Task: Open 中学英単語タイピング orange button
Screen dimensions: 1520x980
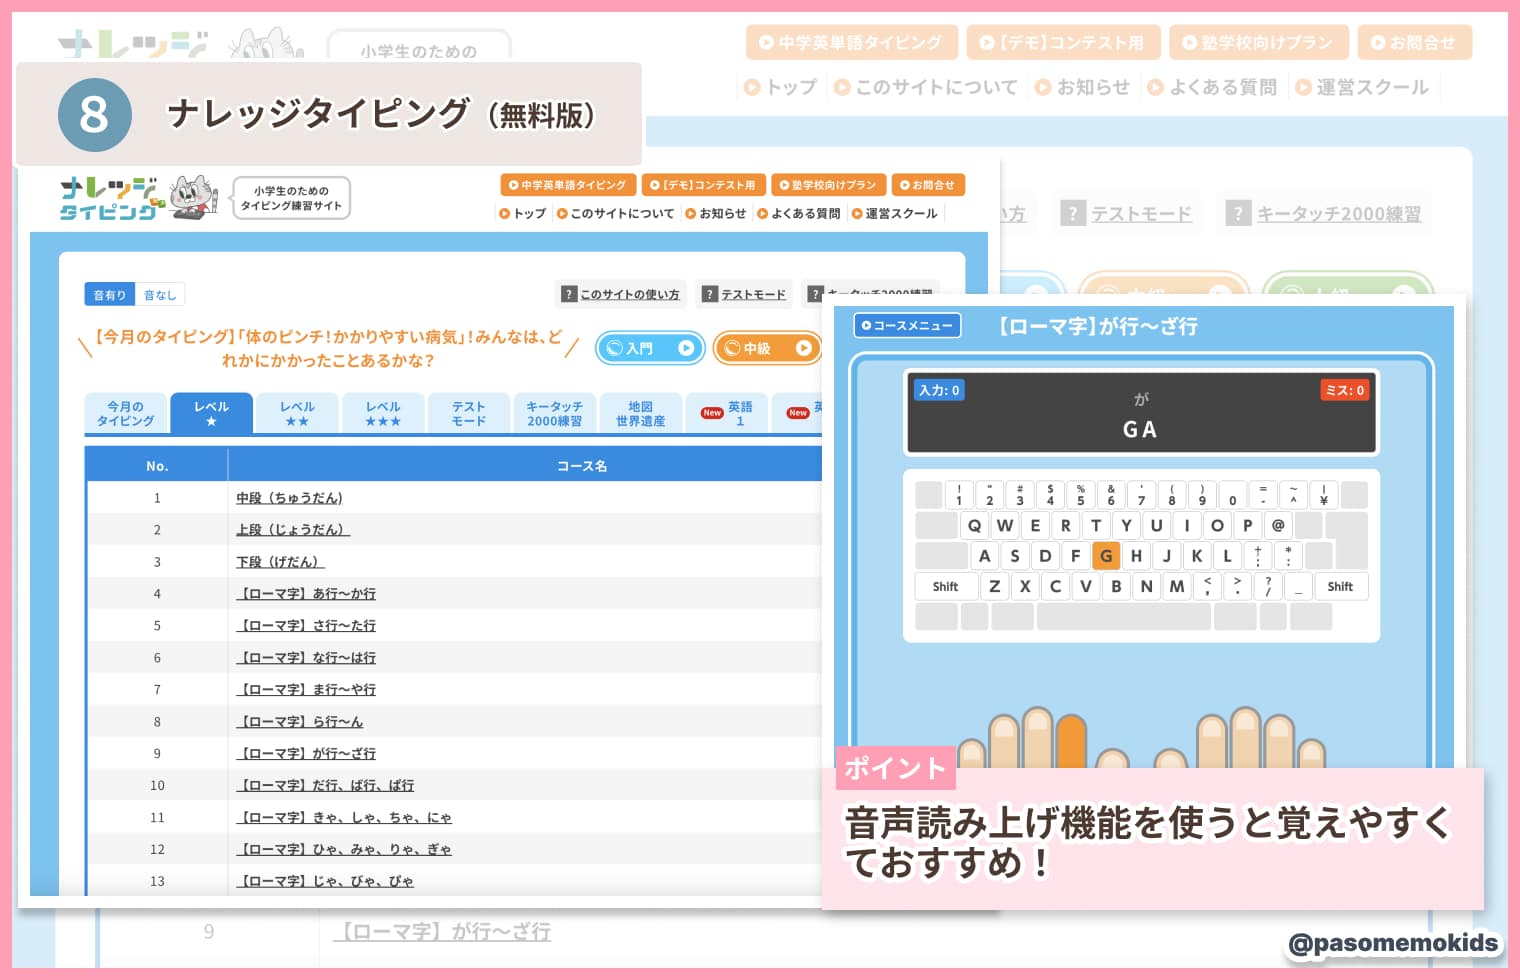Action: point(567,185)
